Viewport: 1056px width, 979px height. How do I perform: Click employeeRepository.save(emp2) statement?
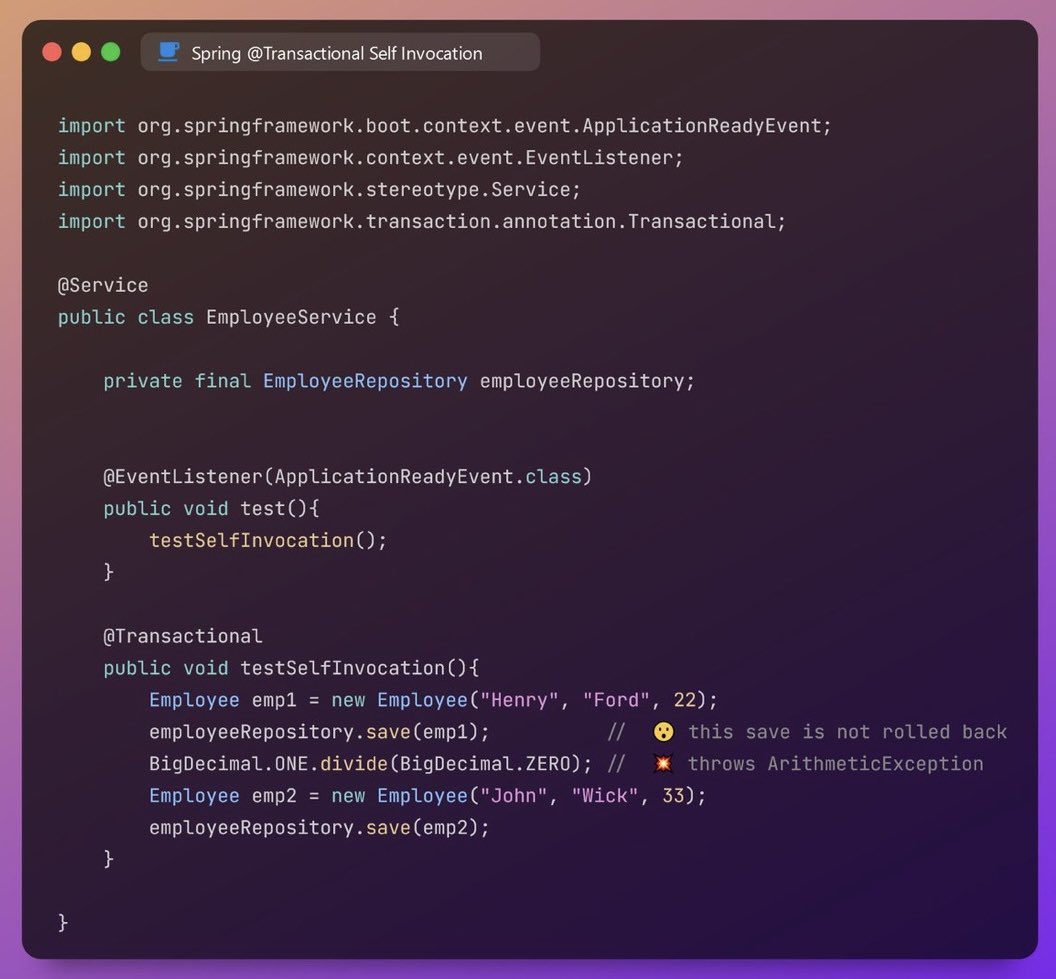319,828
